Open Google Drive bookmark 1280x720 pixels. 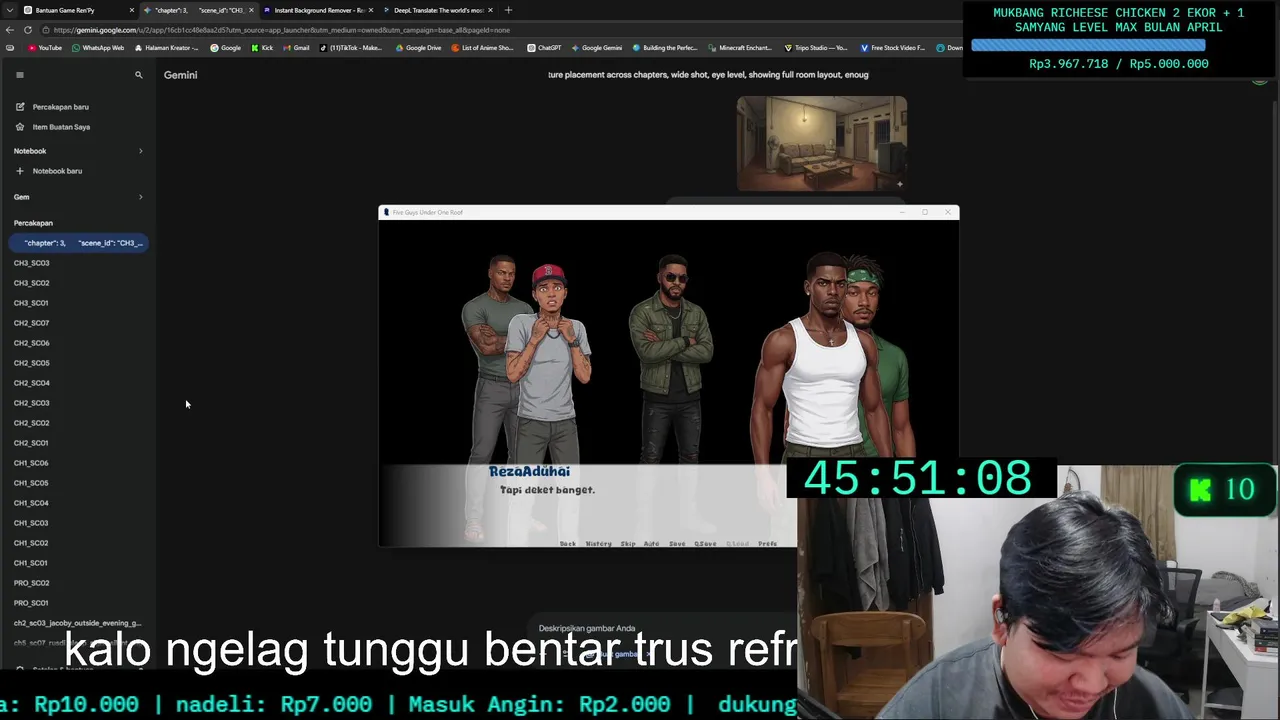(418, 48)
